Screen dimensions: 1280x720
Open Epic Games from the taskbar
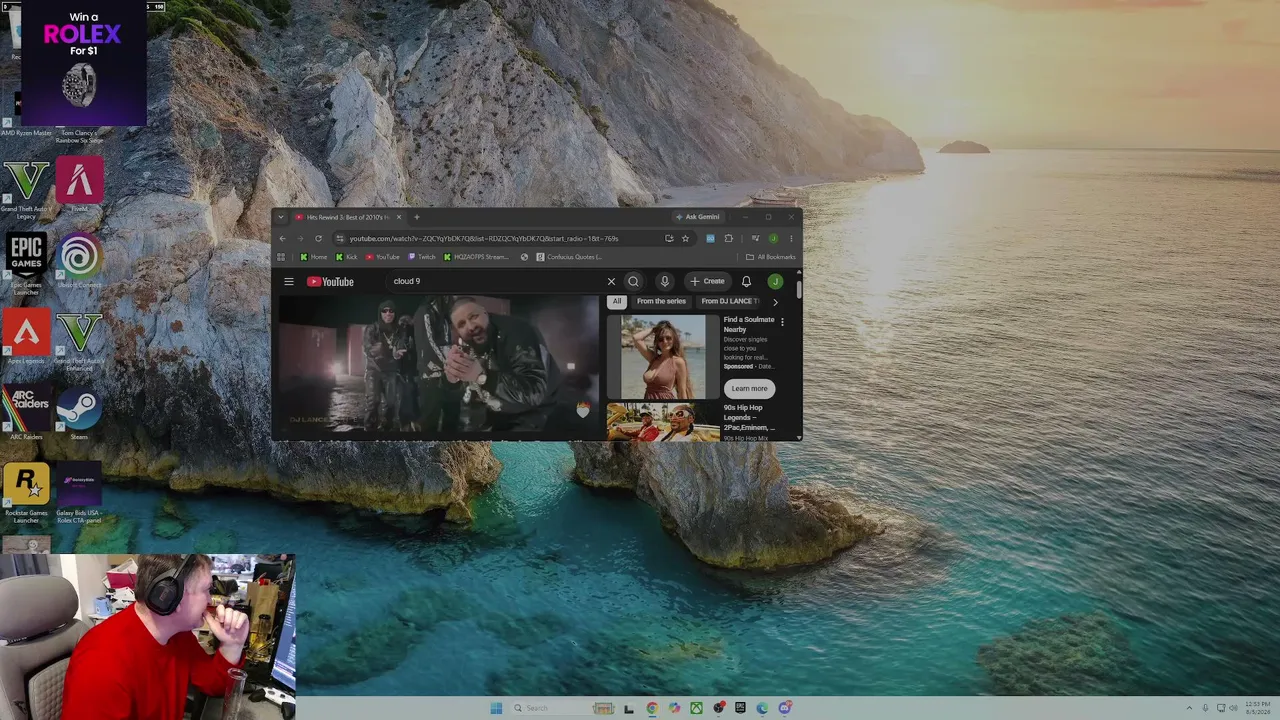pos(740,708)
